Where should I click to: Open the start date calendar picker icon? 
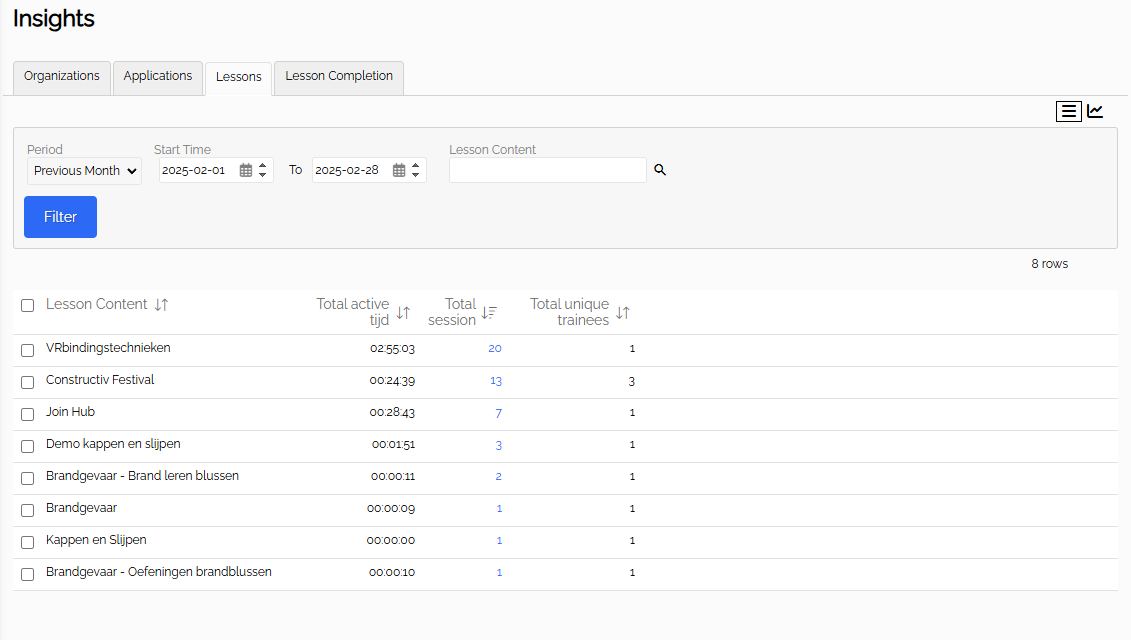[x=246, y=170]
